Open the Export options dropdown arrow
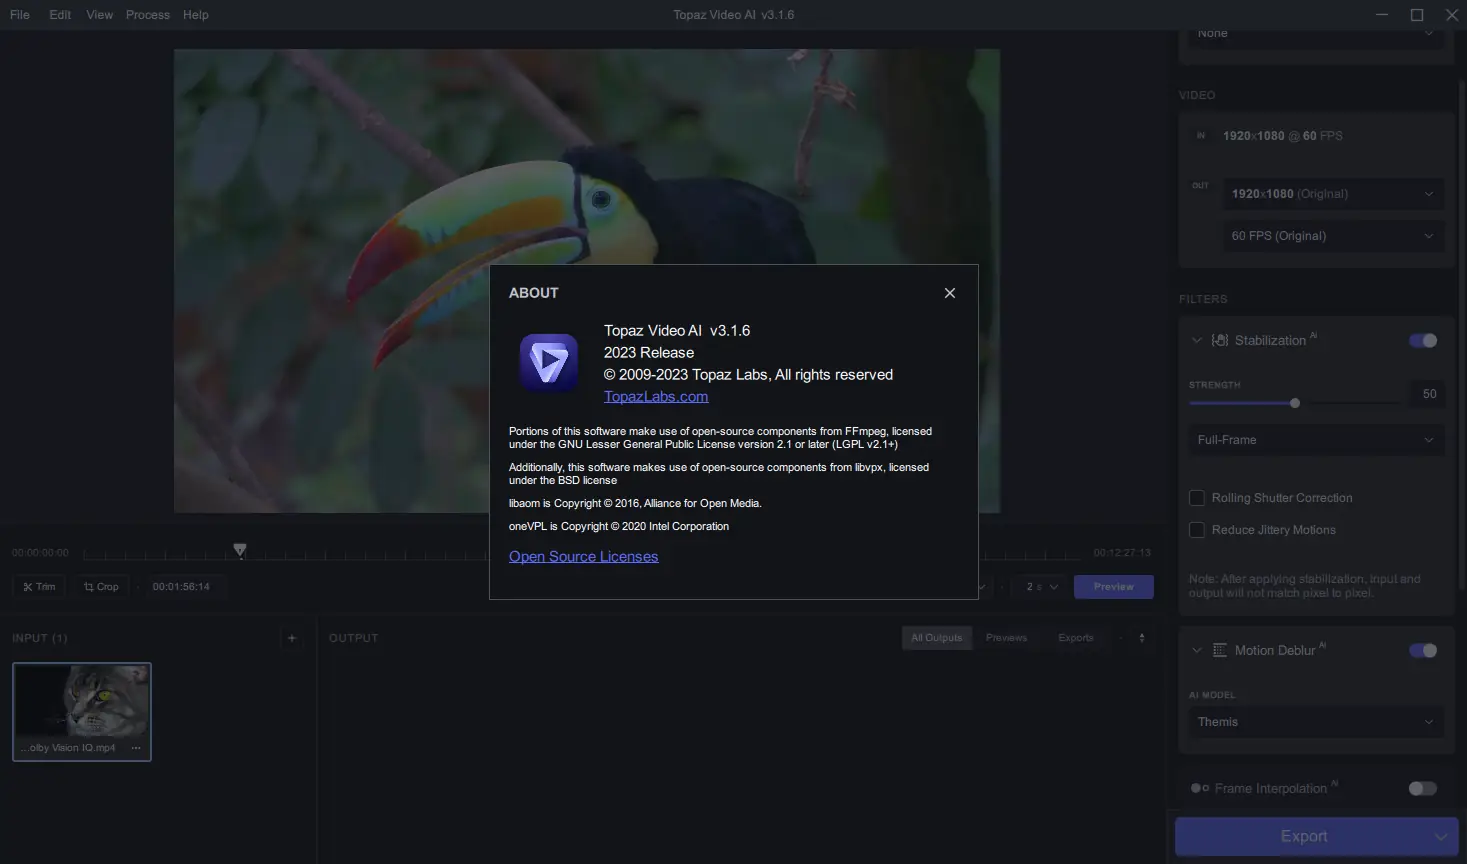 (1441, 836)
